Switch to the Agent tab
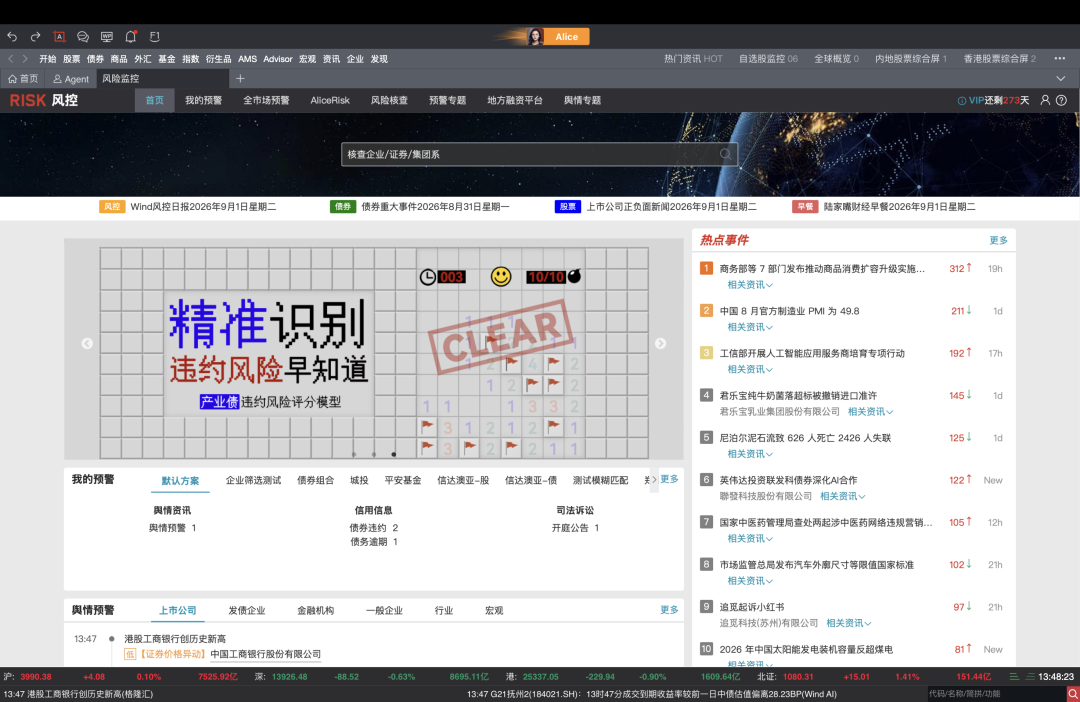Viewport: 1080px width, 702px height. (71, 79)
